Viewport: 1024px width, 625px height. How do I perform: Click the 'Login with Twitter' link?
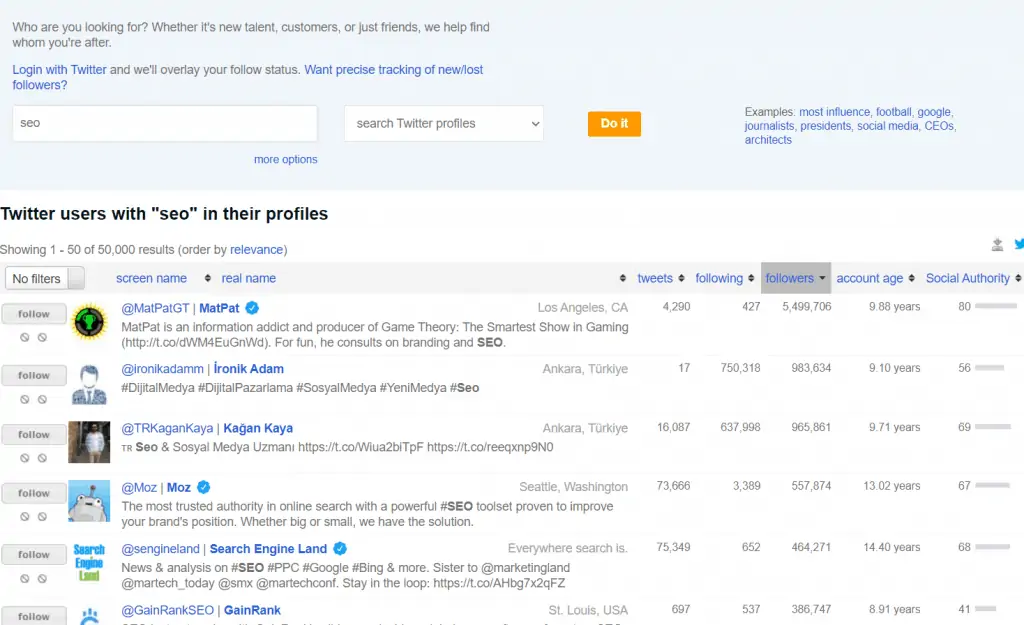[59, 70]
